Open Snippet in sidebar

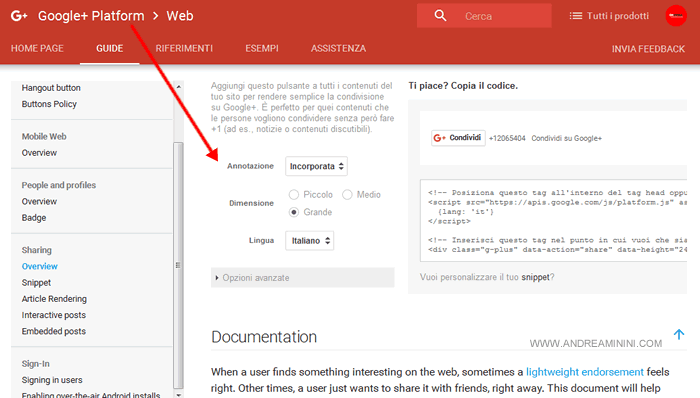[x=36, y=283]
